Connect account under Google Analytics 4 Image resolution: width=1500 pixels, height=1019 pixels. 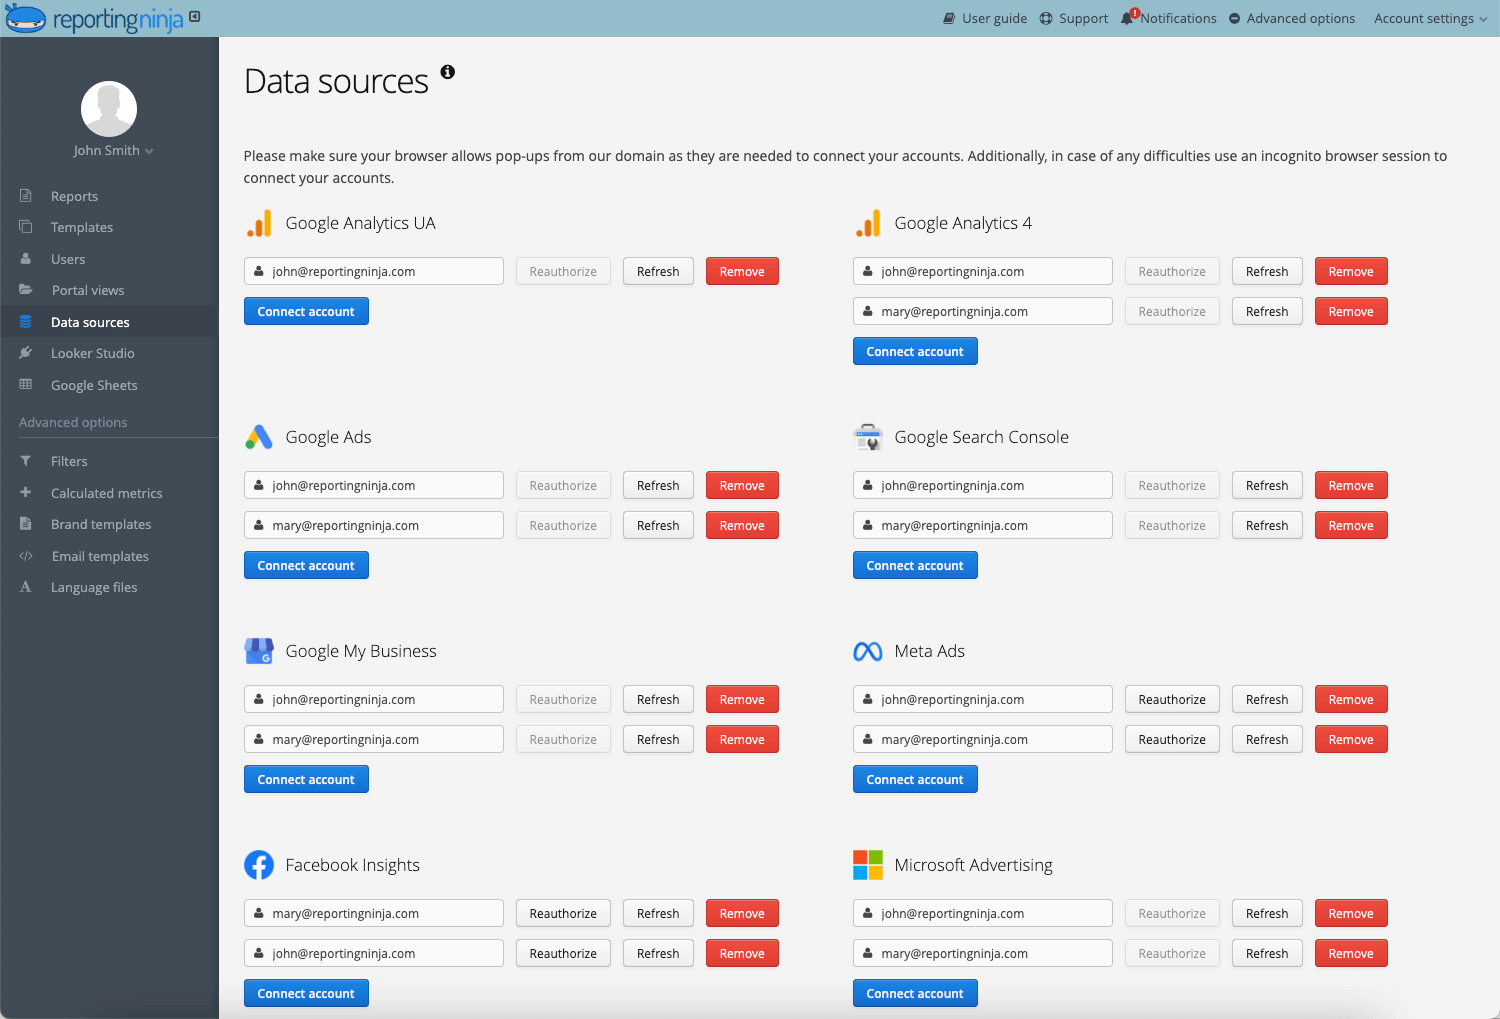pyautogui.click(x=915, y=351)
